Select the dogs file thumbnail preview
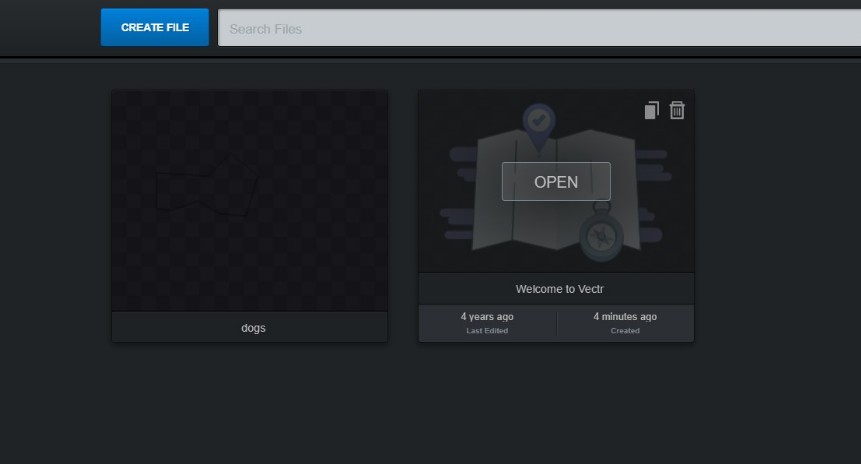The image size is (861, 464). (x=249, y=200)
